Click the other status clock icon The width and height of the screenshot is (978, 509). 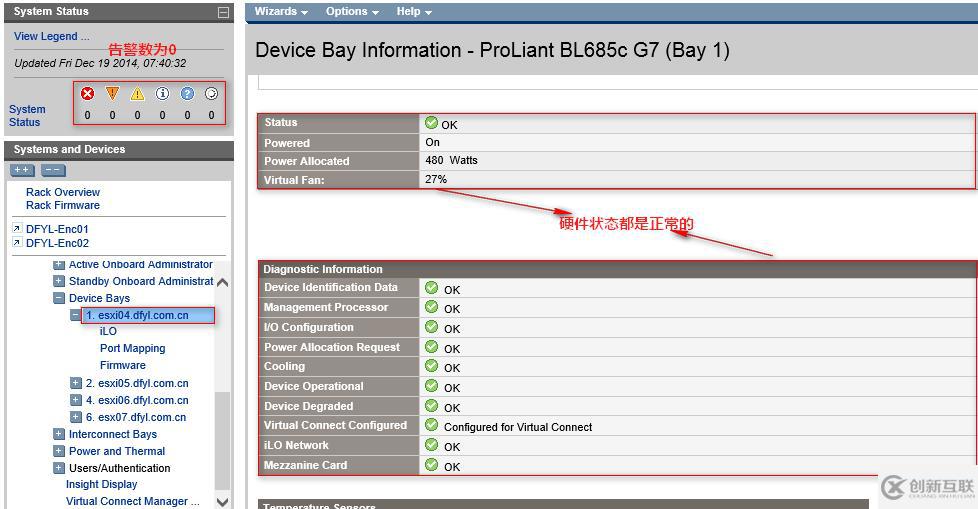211,94
